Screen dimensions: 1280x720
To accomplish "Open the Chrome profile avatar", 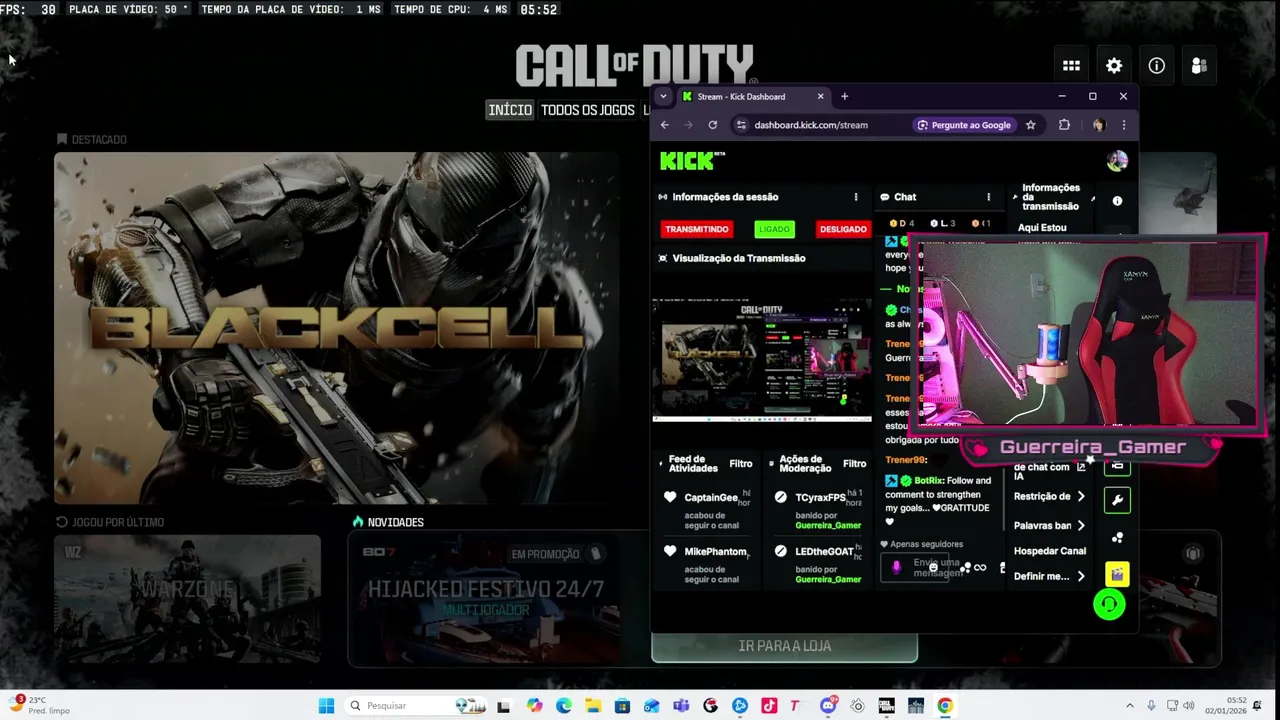I will (1099, 125).
